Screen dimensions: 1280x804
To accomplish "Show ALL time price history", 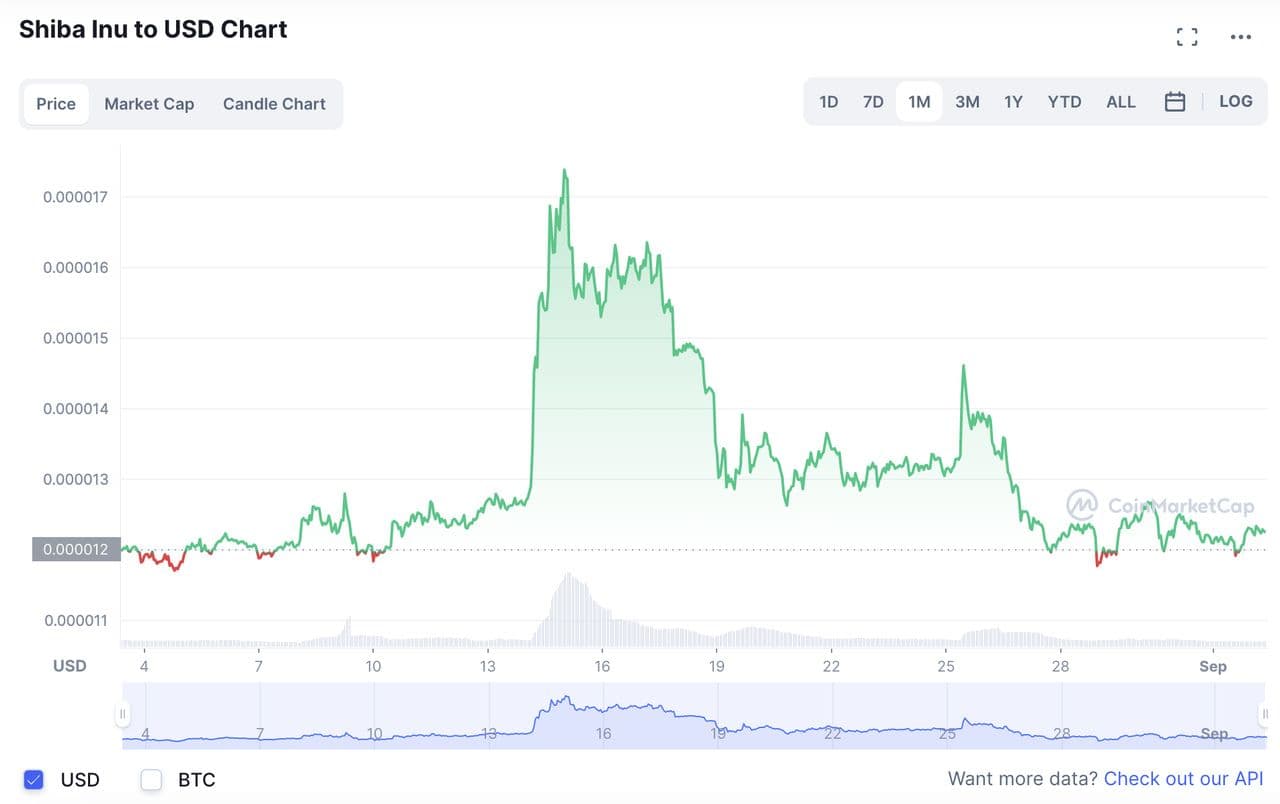I will pyautogui.click(x=1120, y=102).
